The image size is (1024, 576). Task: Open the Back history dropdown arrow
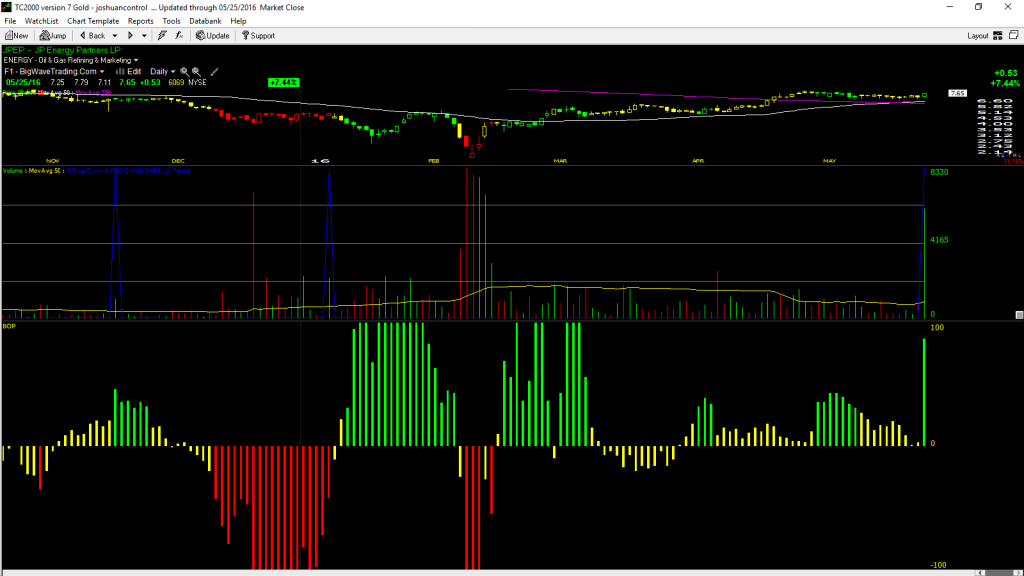(115, 36)
